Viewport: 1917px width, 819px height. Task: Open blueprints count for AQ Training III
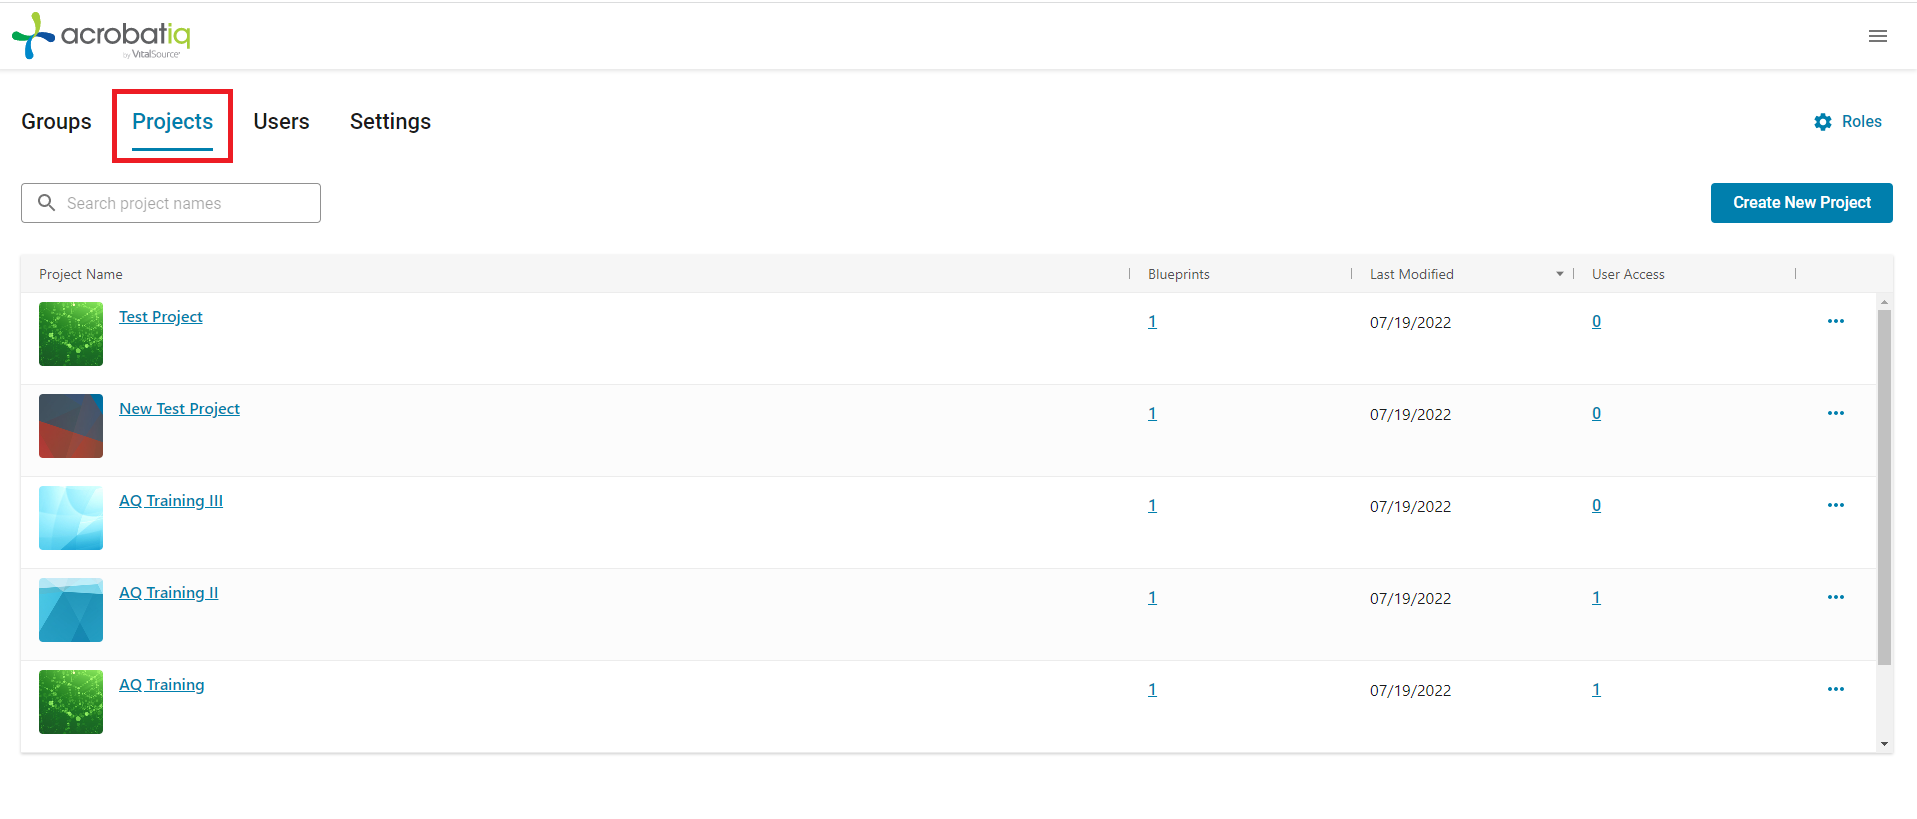pyautogui.click(x=1152, y=506)
